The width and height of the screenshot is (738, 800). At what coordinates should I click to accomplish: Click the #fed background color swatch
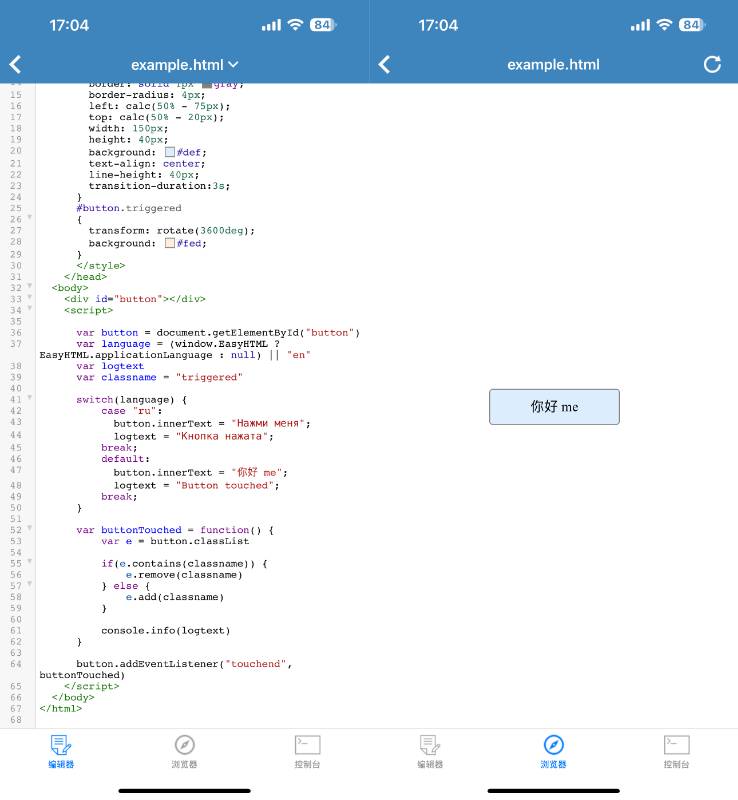170,243
